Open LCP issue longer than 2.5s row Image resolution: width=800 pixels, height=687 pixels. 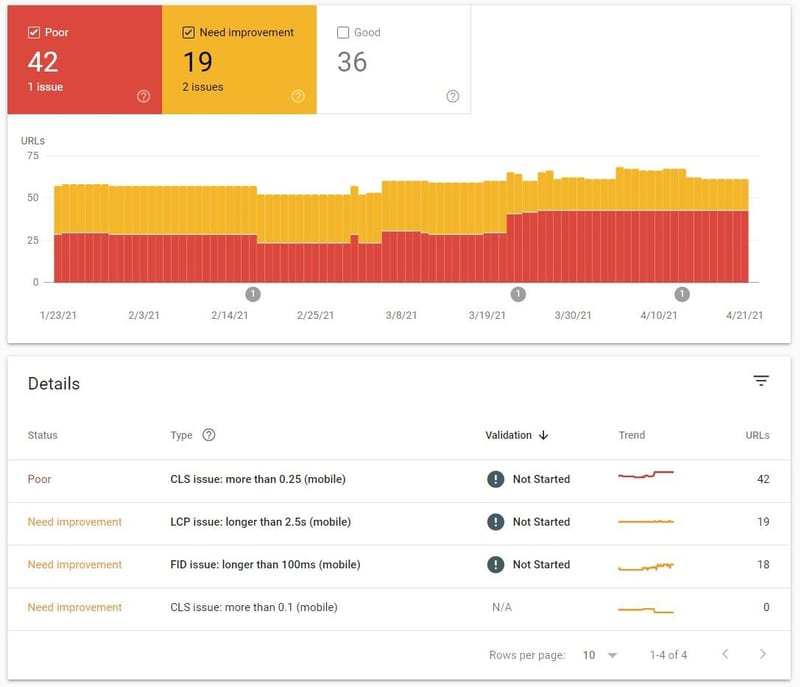tap(260, 522)
